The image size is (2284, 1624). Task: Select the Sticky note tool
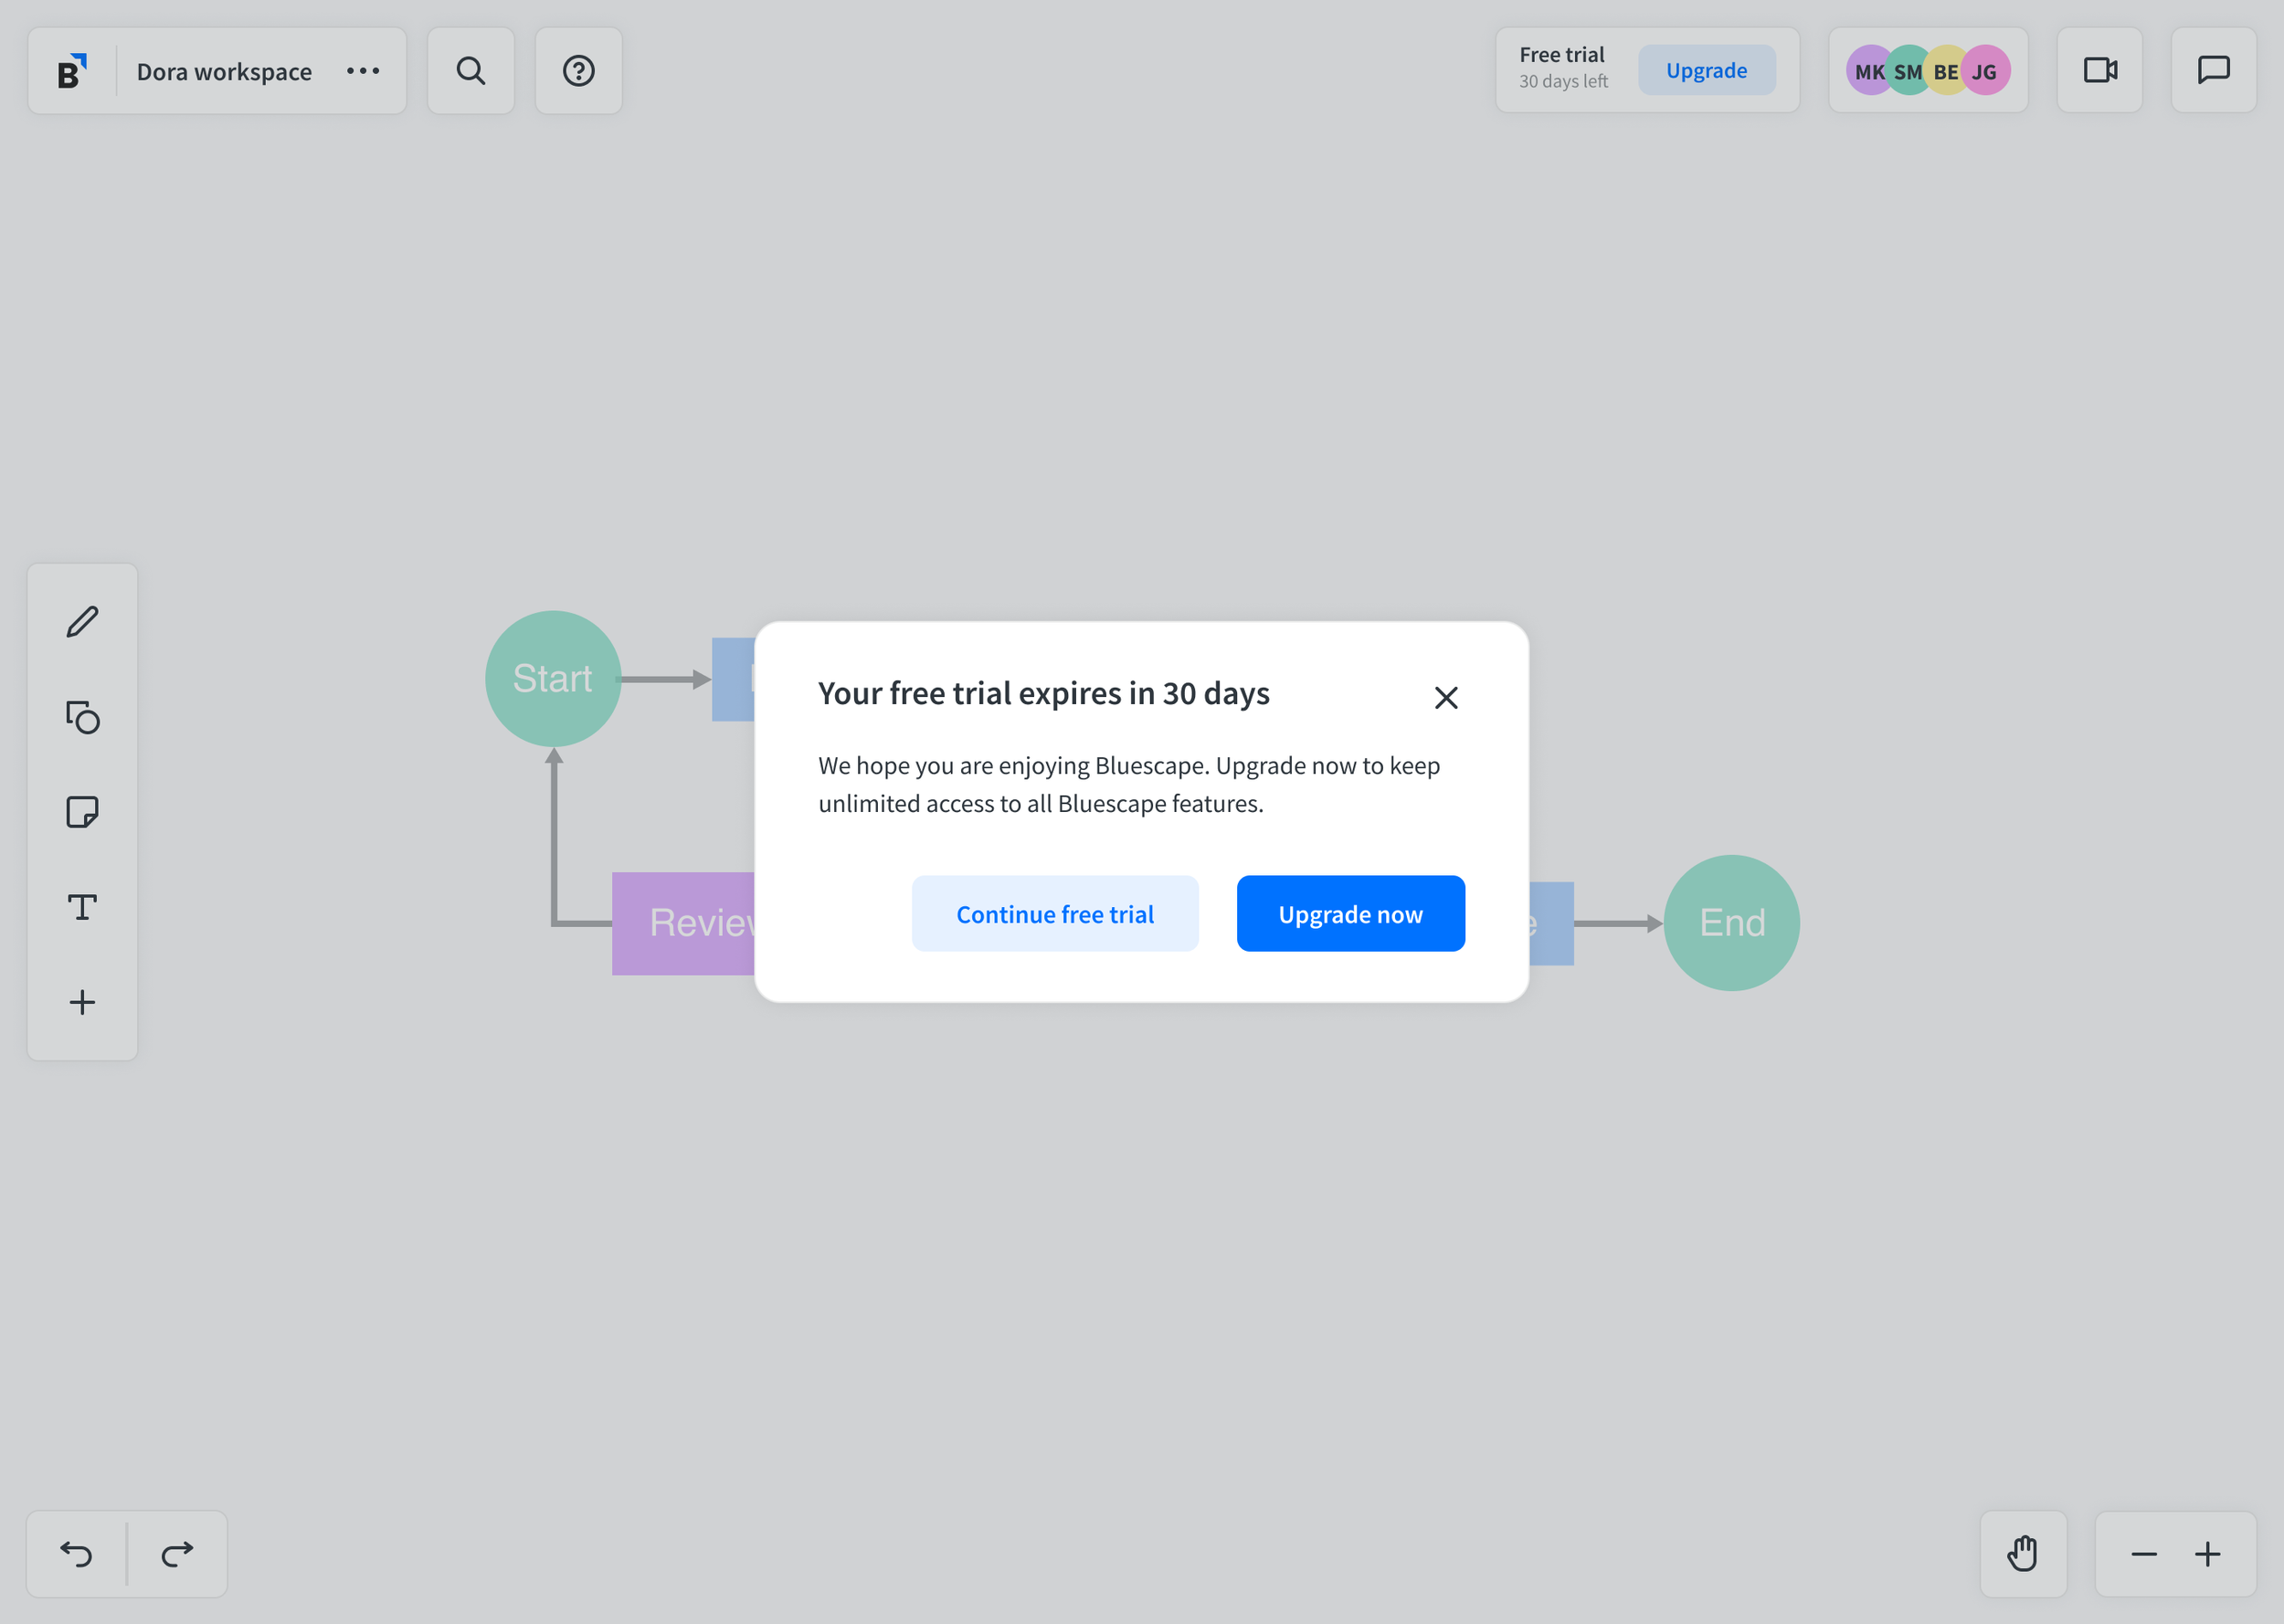coord(82,812)
